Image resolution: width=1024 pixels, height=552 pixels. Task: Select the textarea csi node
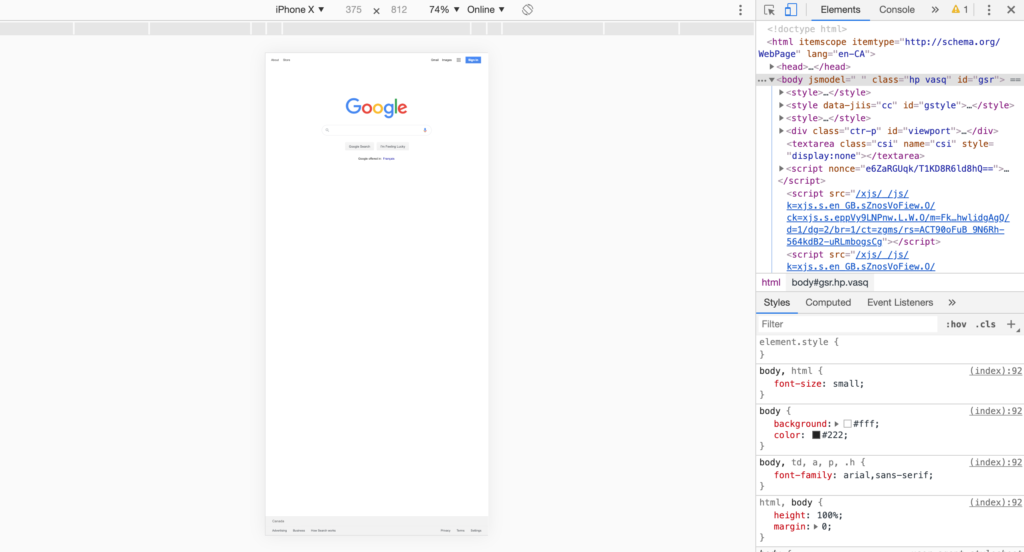890,150
